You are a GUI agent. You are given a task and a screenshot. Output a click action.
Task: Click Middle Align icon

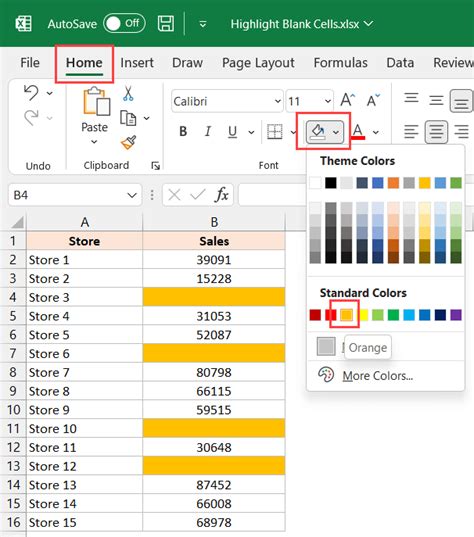point(436,100)
